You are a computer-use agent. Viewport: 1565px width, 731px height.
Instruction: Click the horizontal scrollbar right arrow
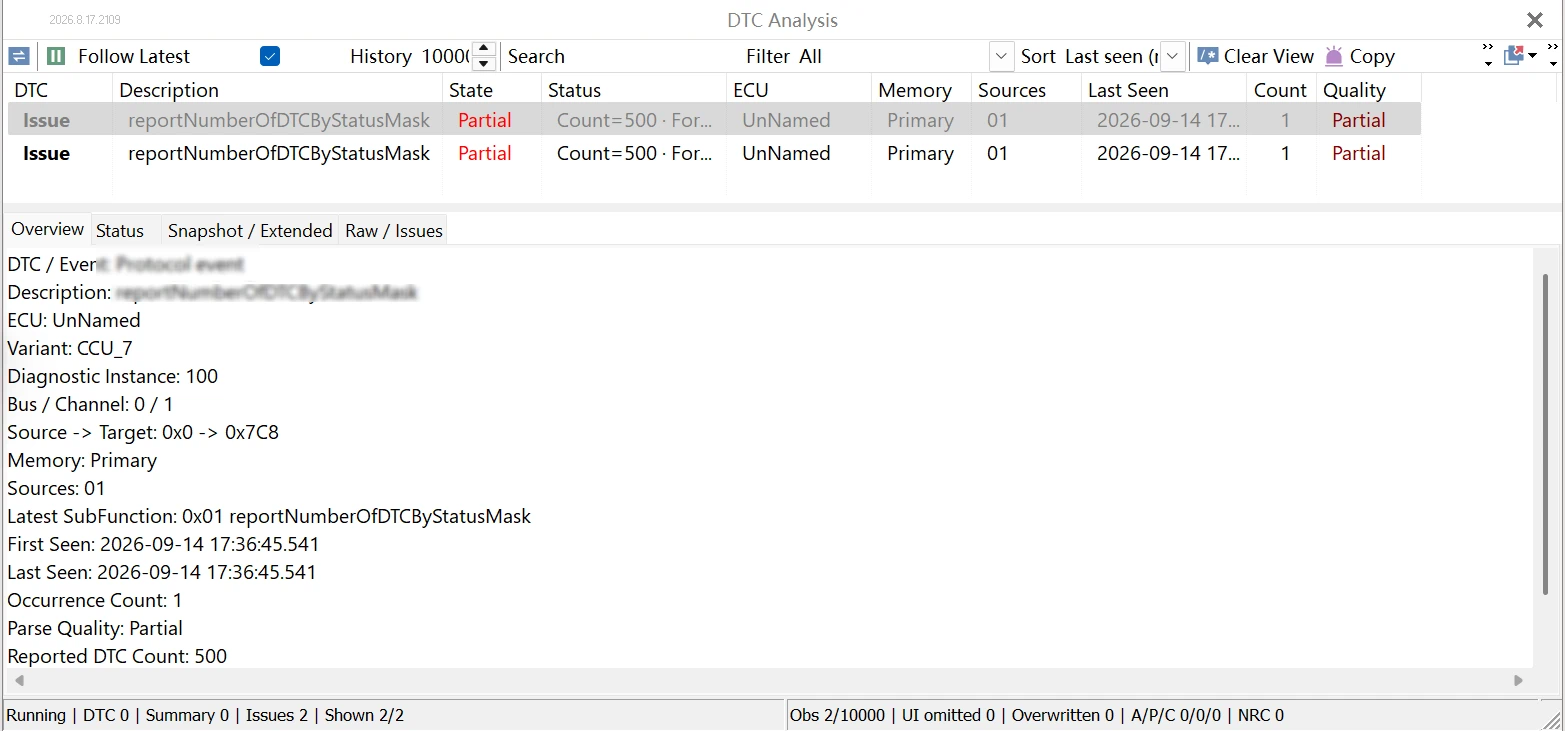pos(1518,680)
